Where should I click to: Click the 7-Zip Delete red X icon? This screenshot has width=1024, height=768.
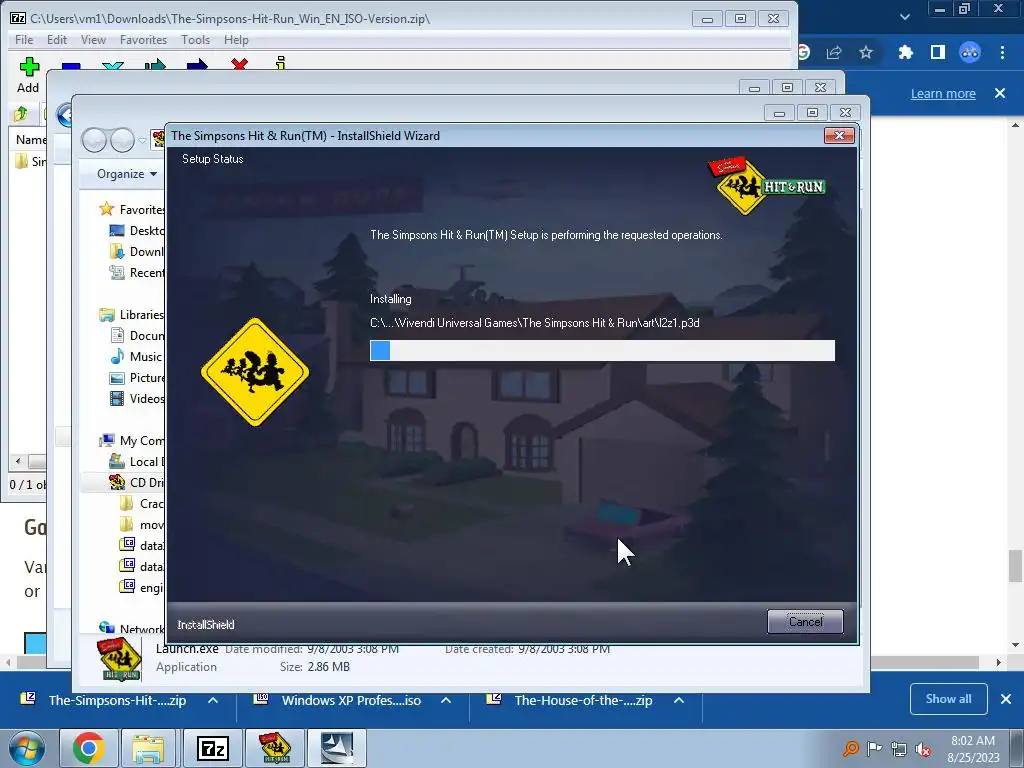coord(239,64)
